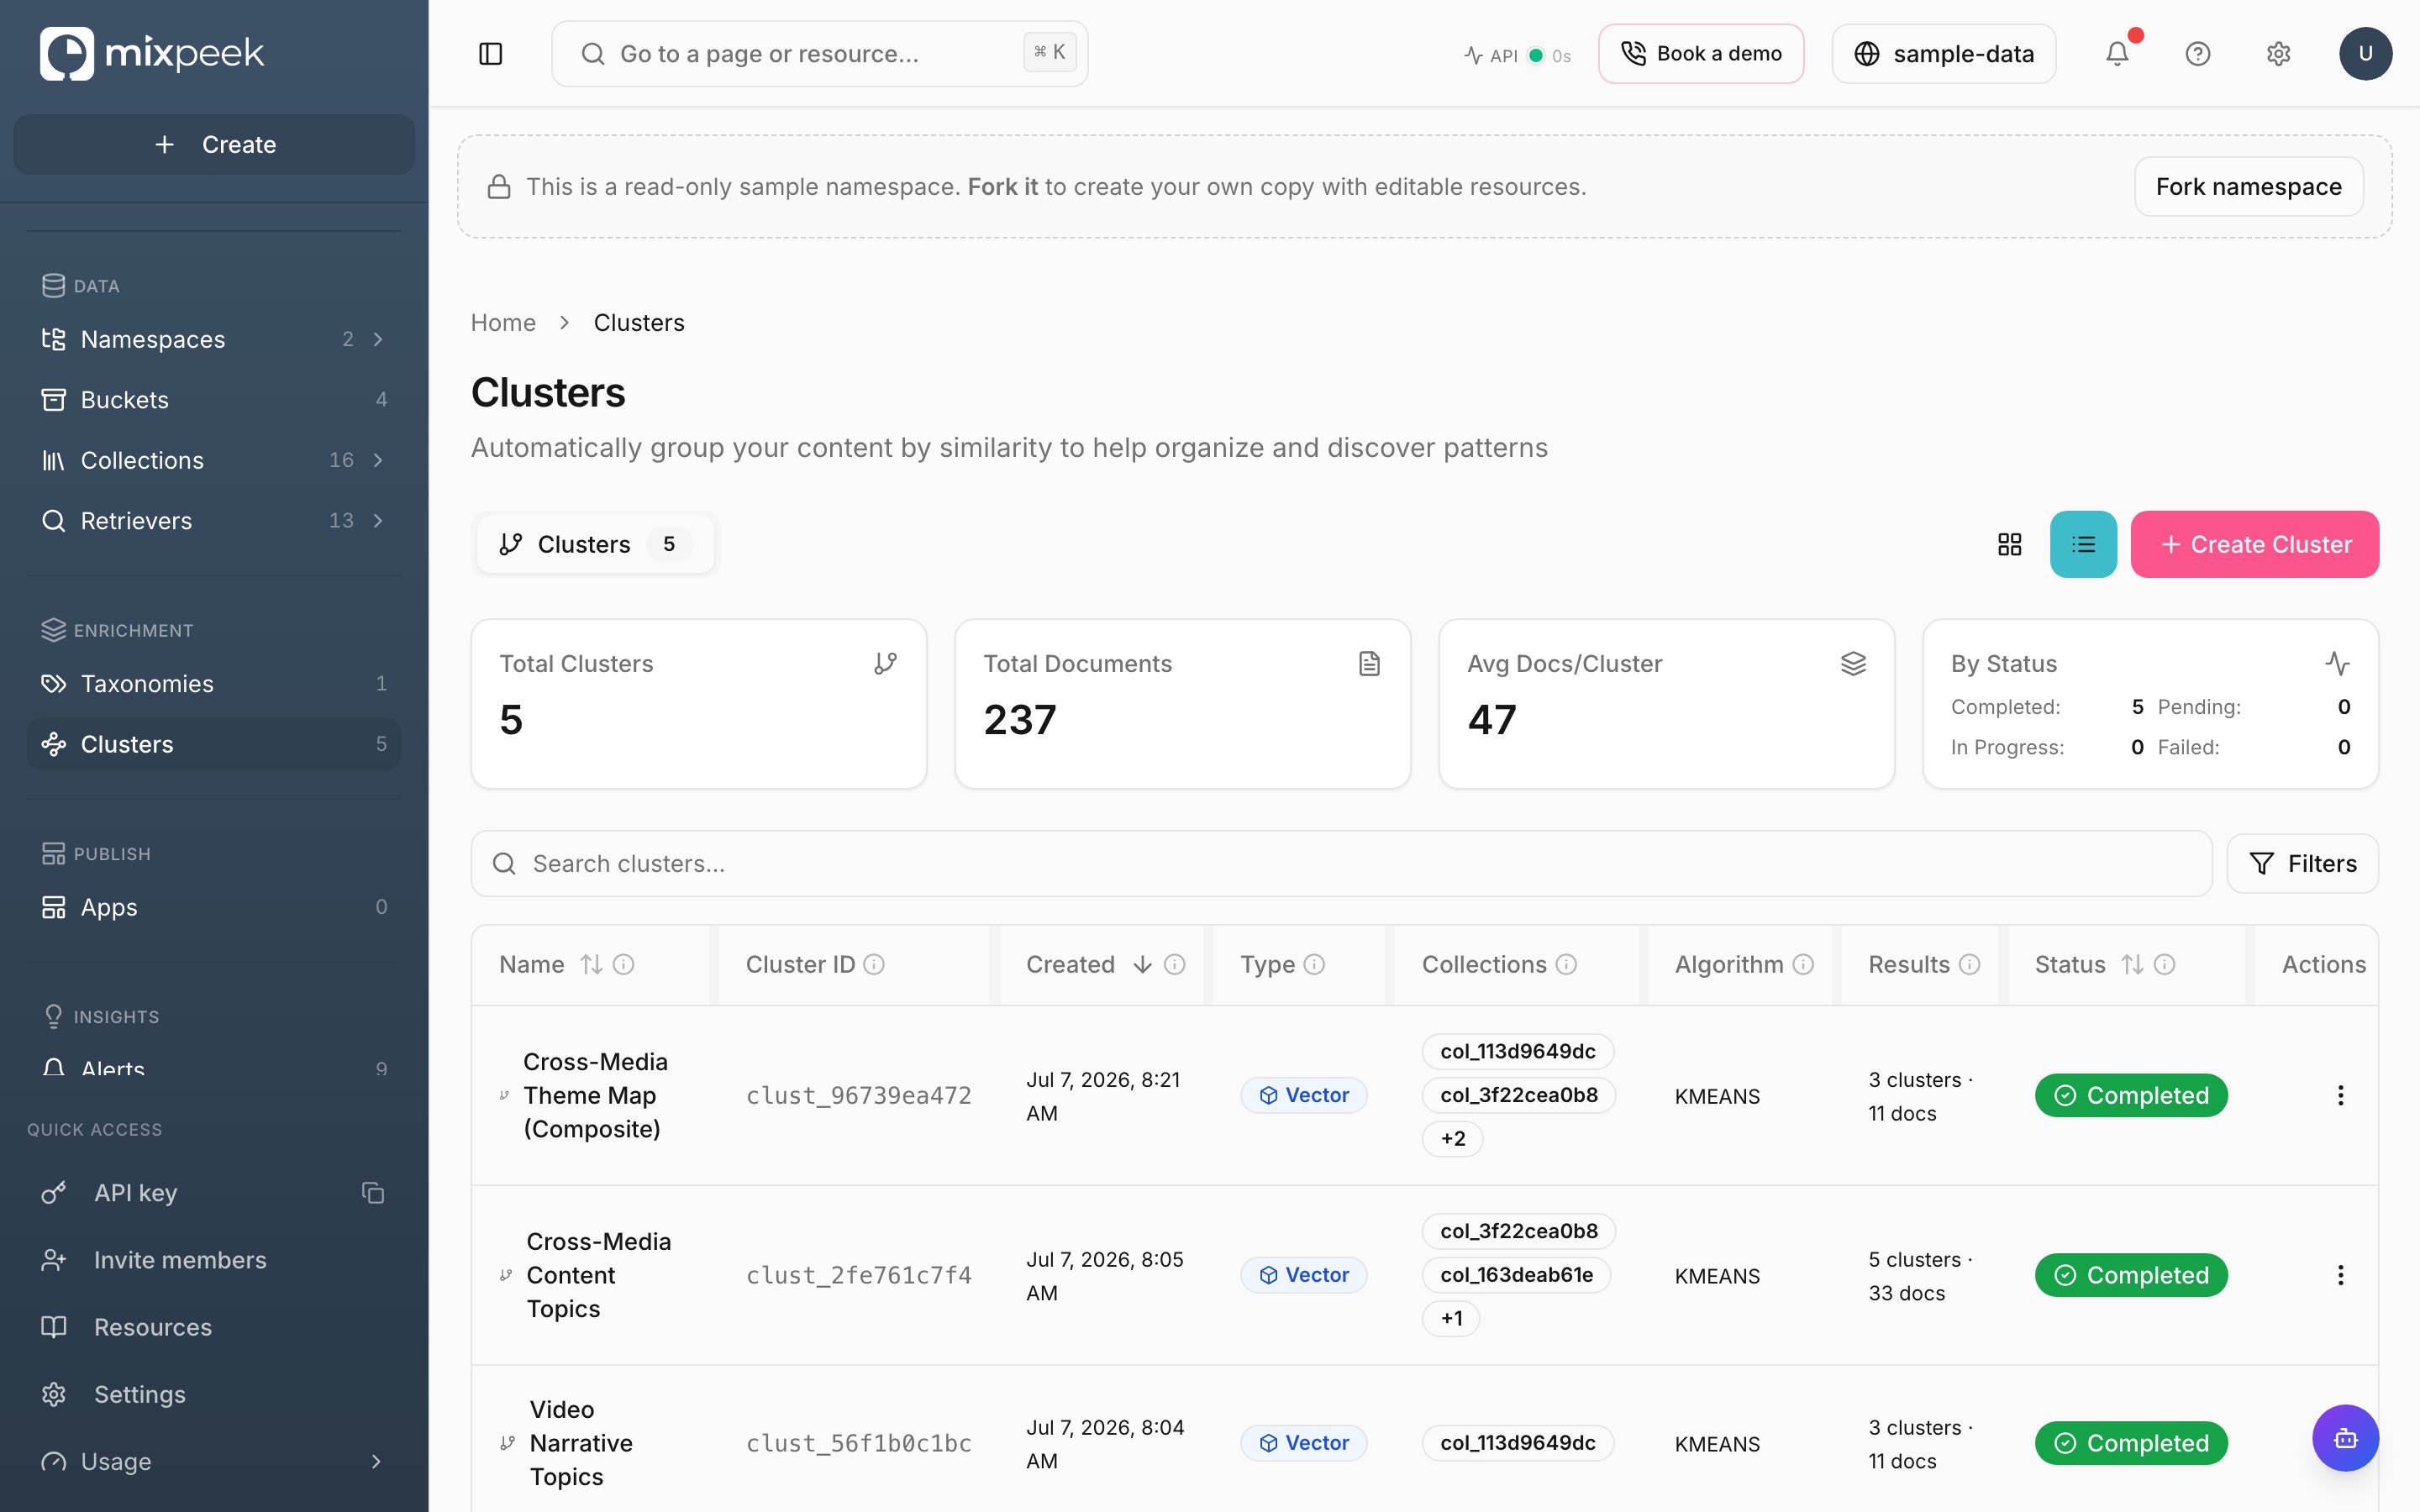This screenshot has height=1512, width=2420.
Task: Click Vector type badge for Video Narrative Topics
Action: click(x=1303, y=1443)
